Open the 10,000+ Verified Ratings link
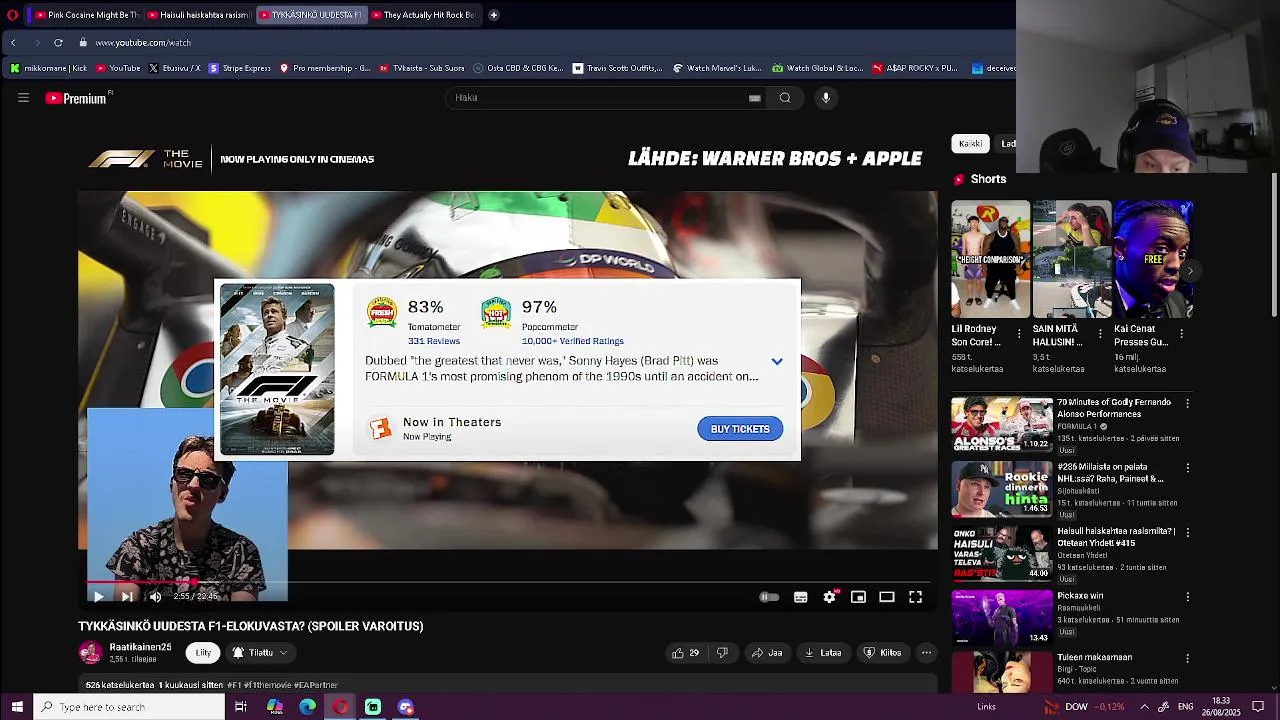This screenshot has width=1280, height=720. [x=572, y=341]
